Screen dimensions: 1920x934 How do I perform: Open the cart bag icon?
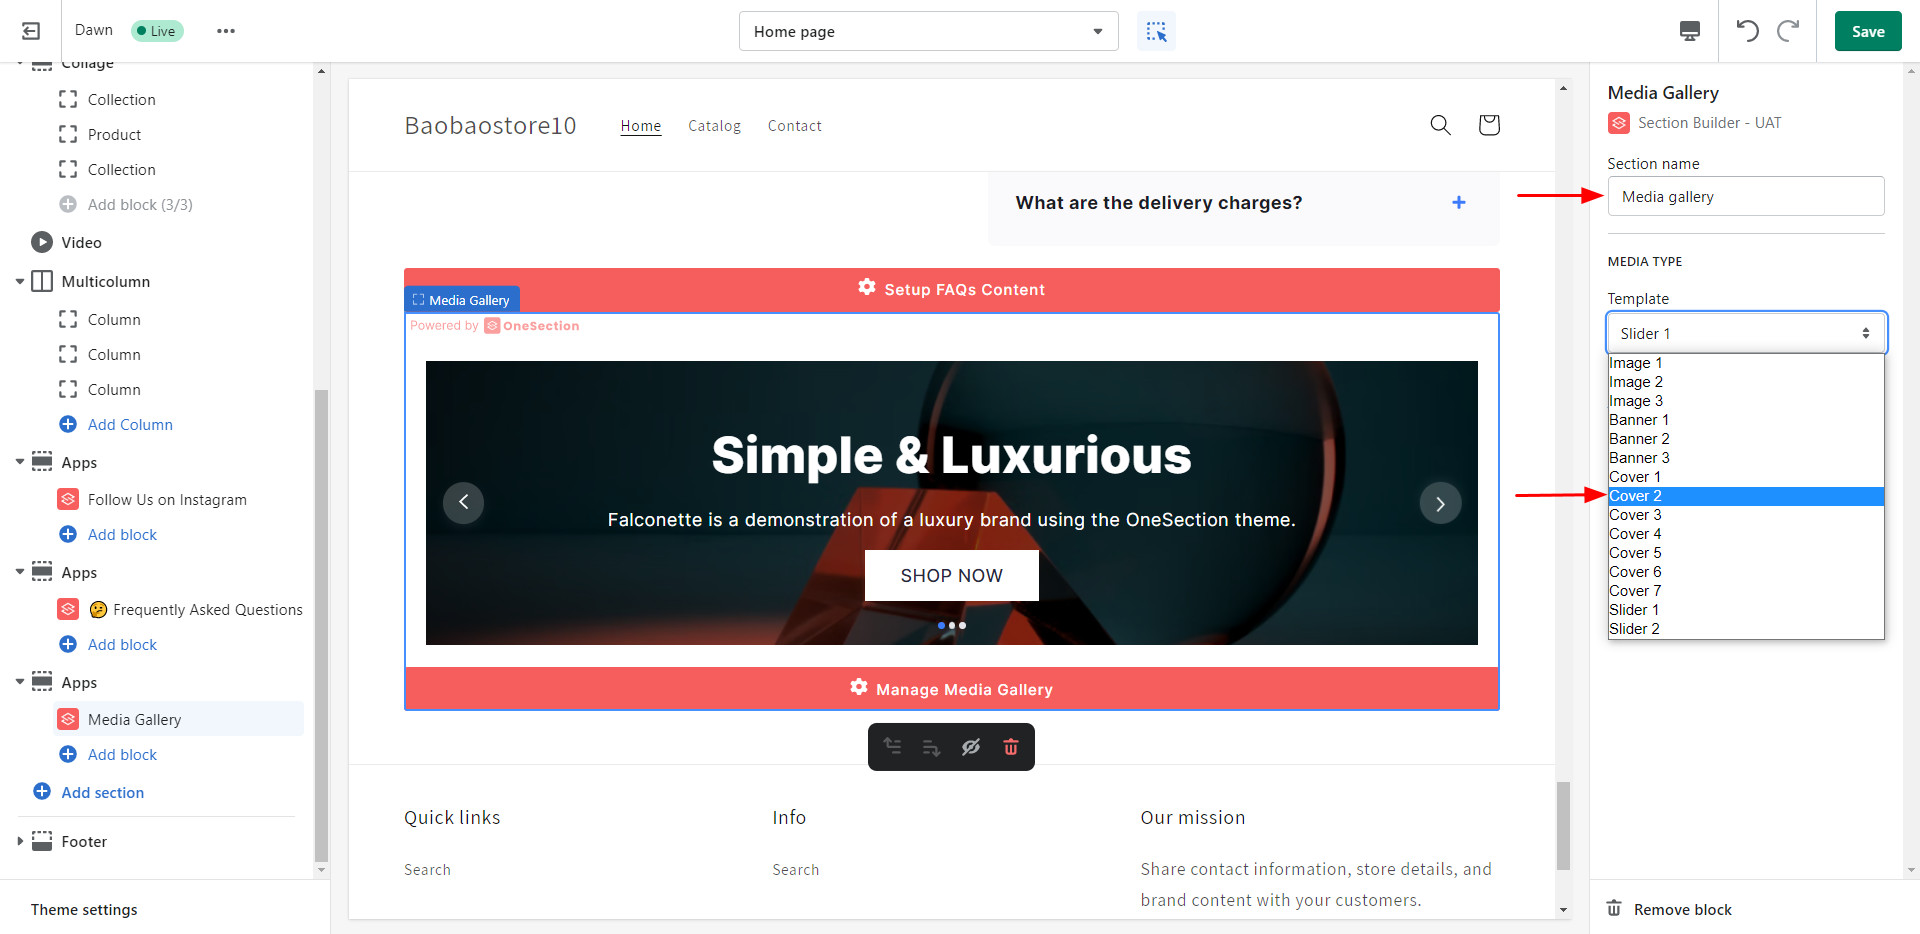(x=1489, y=125)
